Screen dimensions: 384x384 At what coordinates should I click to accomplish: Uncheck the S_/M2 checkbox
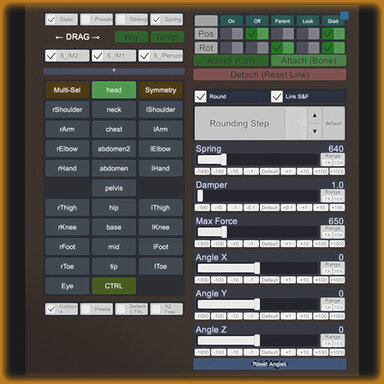coord(67,56)
